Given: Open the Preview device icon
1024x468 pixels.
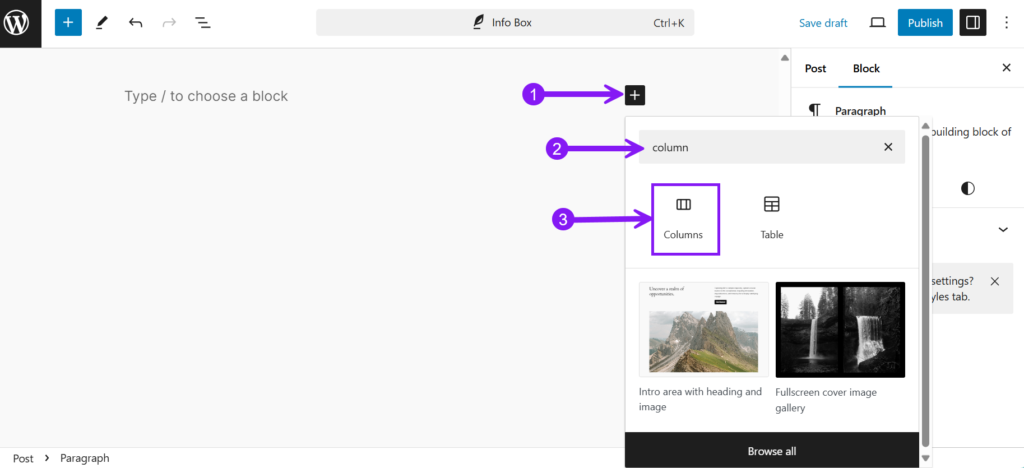Looking at the screenshot, I should click(878, 23).
